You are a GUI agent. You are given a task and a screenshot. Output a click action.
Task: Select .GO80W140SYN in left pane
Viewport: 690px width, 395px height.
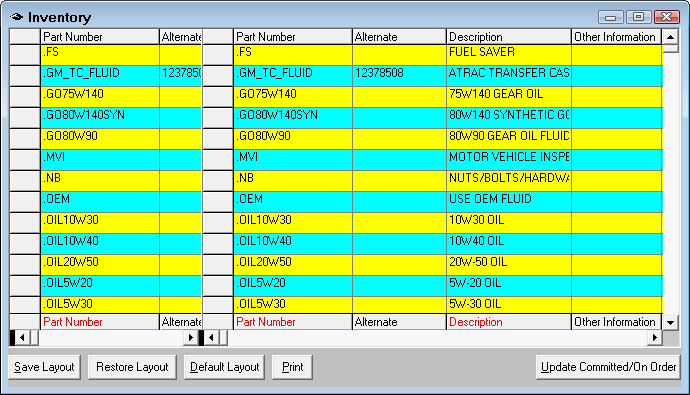[x=99, y=118]
